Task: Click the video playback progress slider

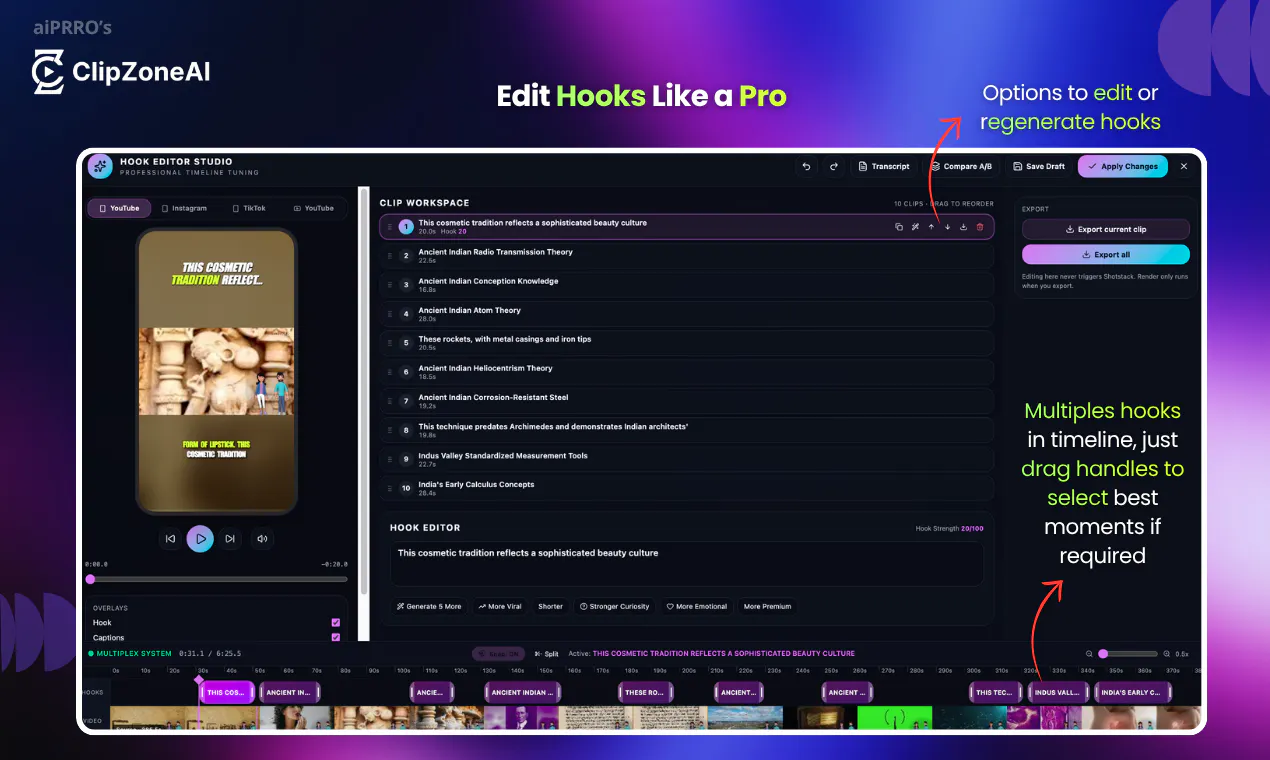Action: [x=217, y=579]
